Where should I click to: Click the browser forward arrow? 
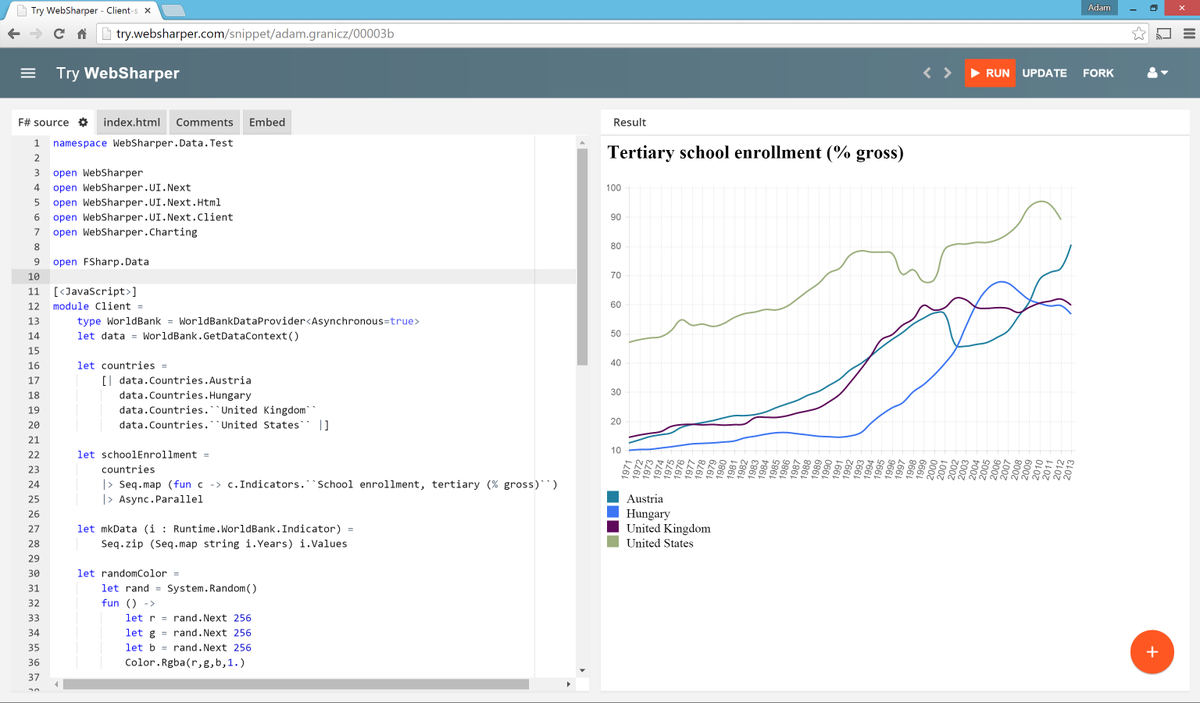pyautogui.click(x=38, y=34)
